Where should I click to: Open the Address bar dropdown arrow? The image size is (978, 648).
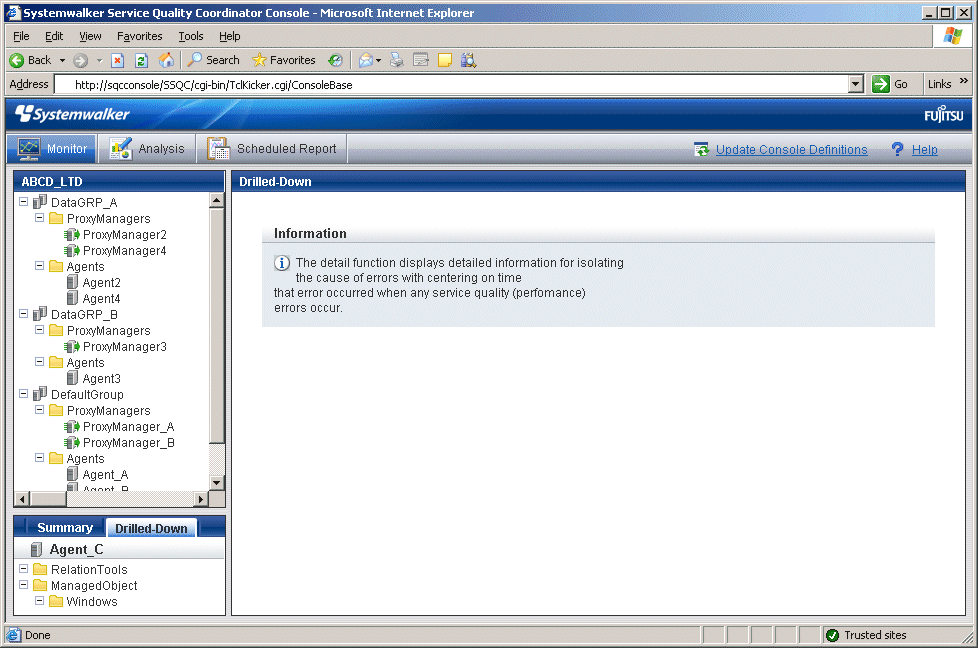[856, 84]
